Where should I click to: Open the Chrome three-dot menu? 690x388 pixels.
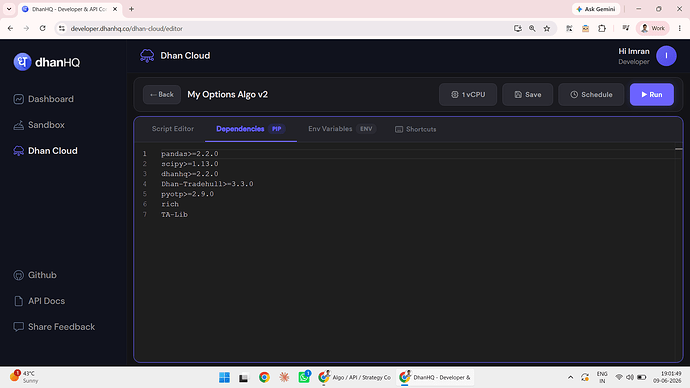(x=680, y=28)
